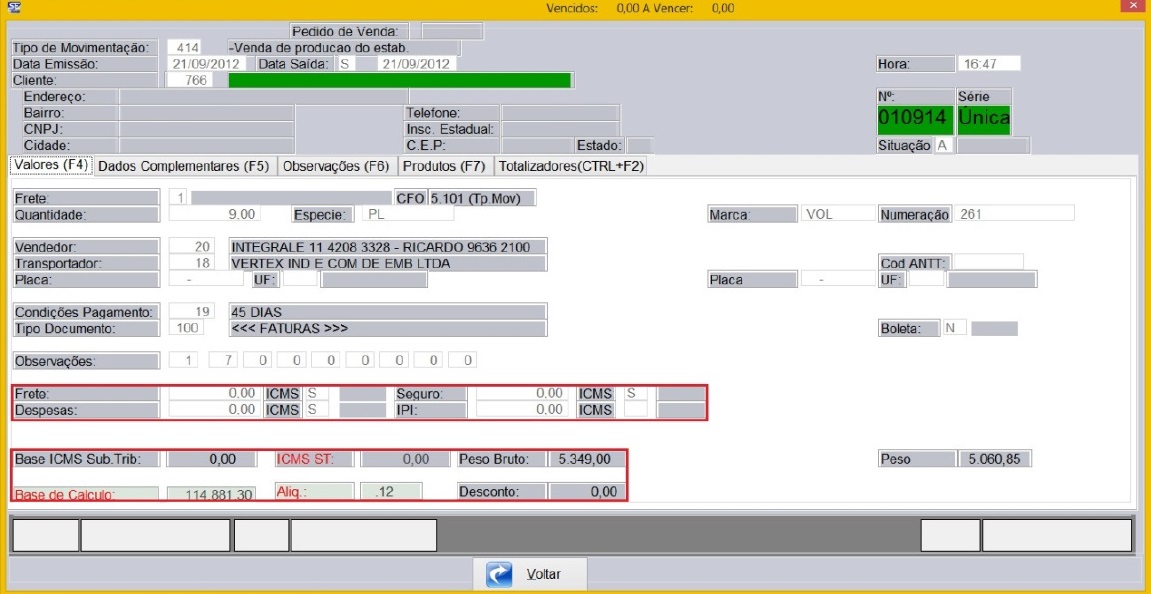This screenshot has width=1151, height=594.
Task: Click the Numeração field showing 261
Action: 1013,214
